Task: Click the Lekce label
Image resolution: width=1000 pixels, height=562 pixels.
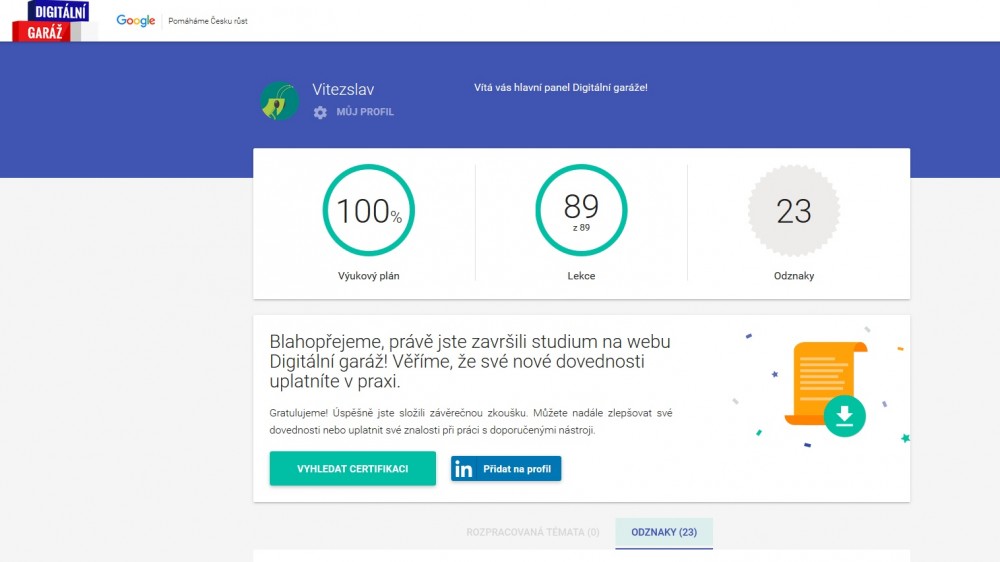Action: [581, 276]
